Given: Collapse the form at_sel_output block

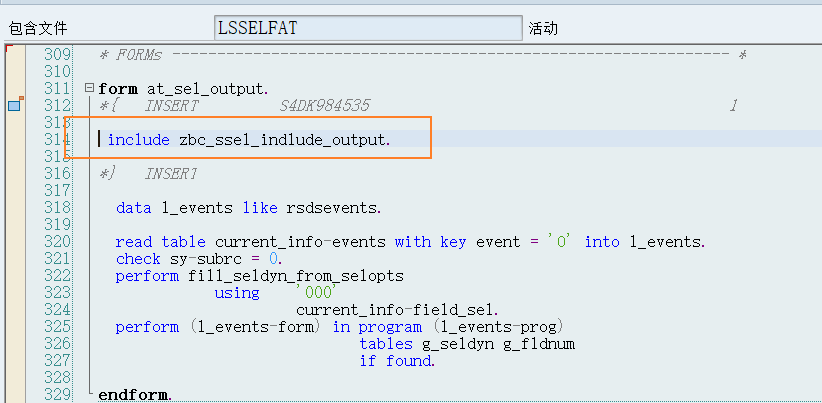Looking at the screenshot, I should click(x=90, y=88).
